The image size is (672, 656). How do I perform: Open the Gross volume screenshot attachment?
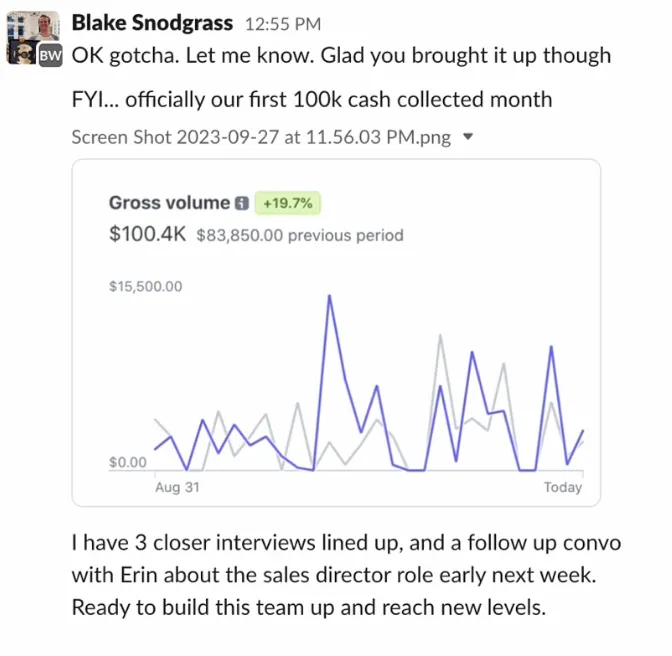point(336,332)
